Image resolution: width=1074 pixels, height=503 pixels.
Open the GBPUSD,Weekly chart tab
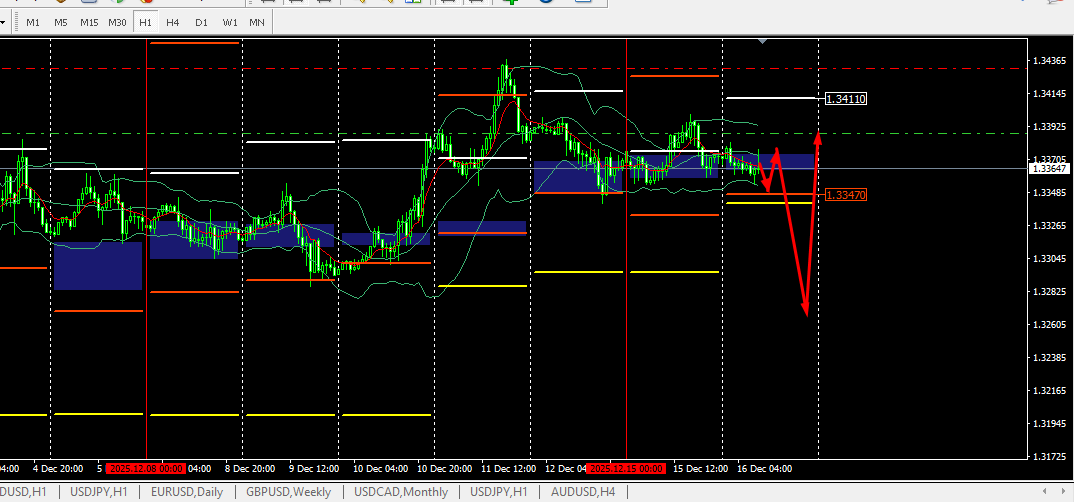288,492
